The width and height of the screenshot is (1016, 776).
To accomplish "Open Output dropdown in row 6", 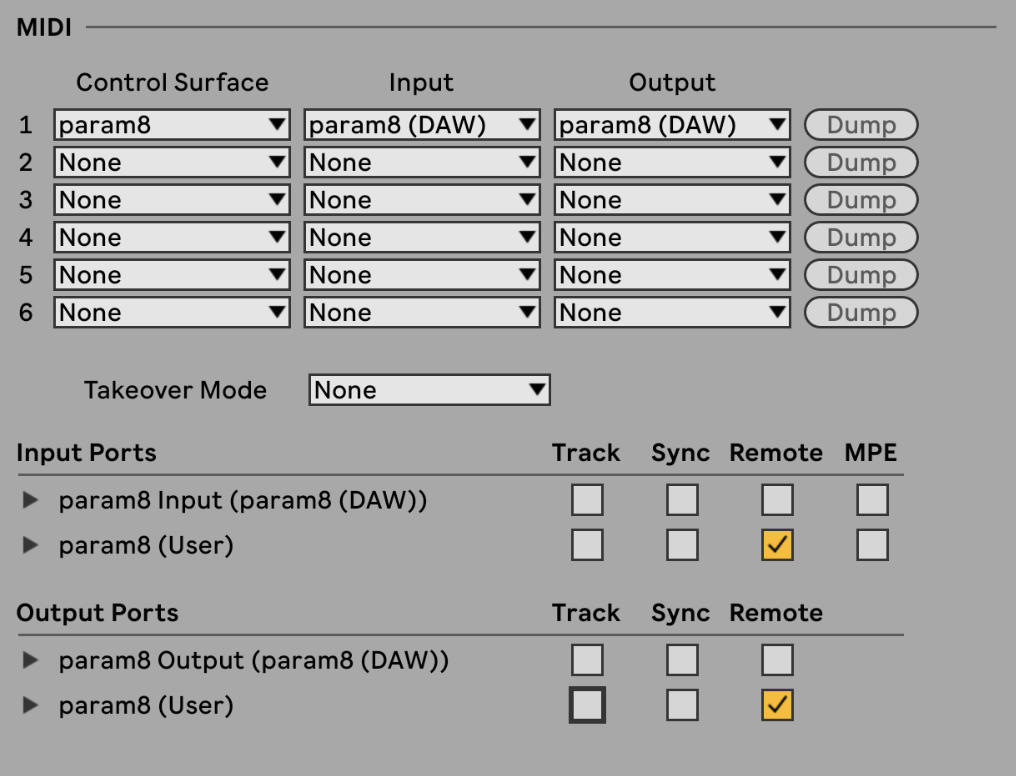I will click(672, 312).
